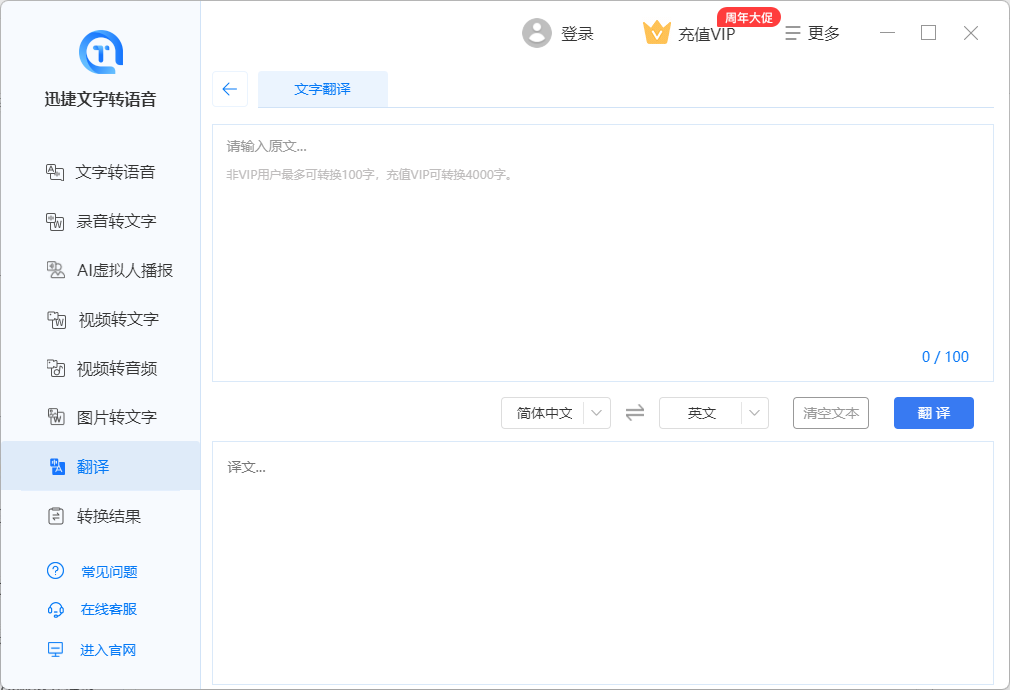
Task: Click the VIP crown icon
Action: coord(656,33)
